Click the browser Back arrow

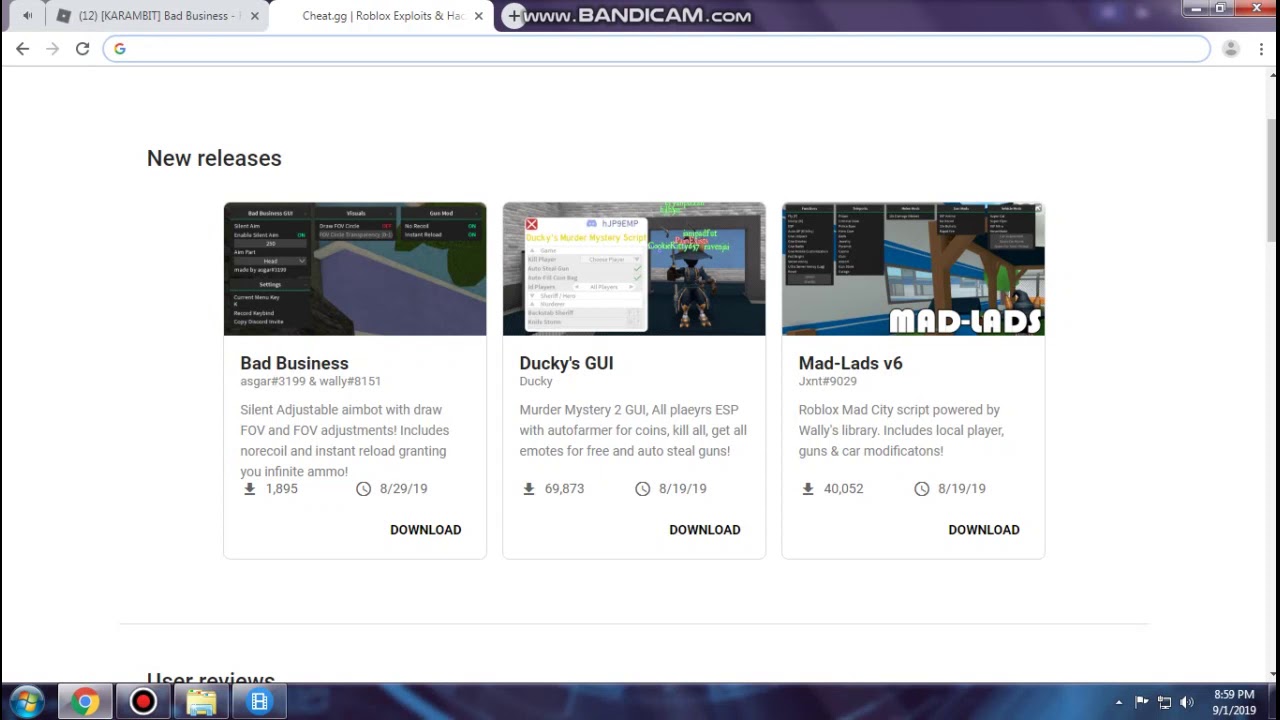pyautogui.click(x=22, y=48)
